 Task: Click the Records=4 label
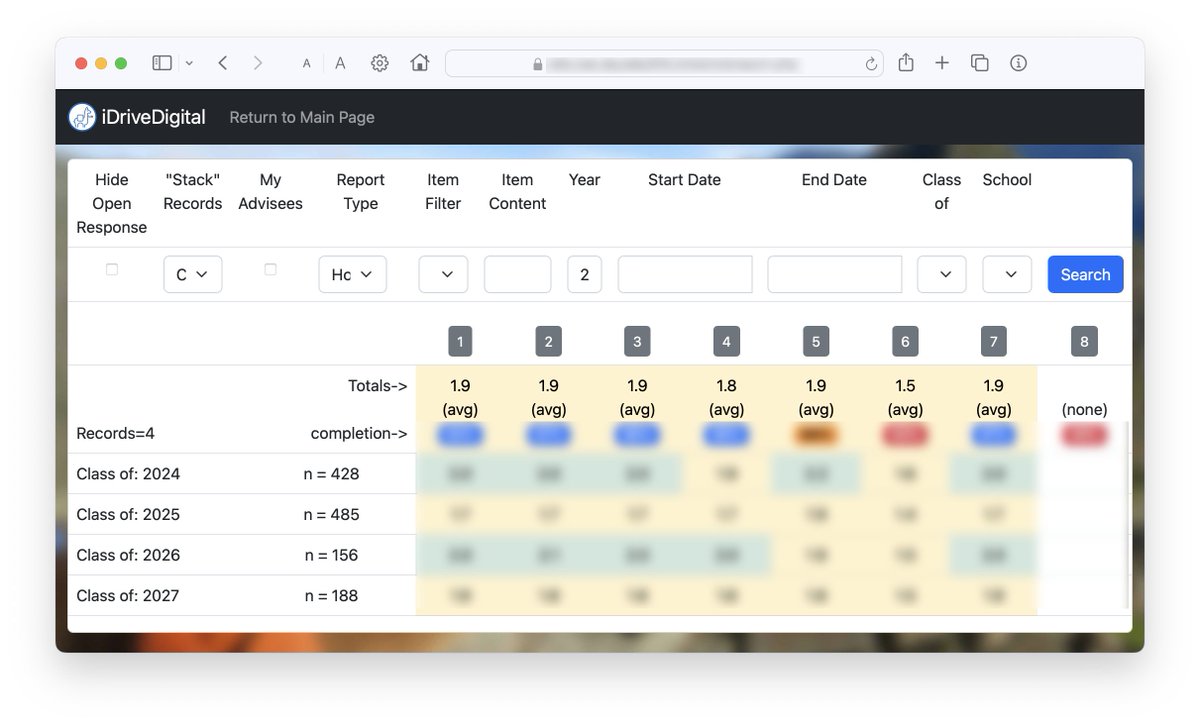coord(116,434)
